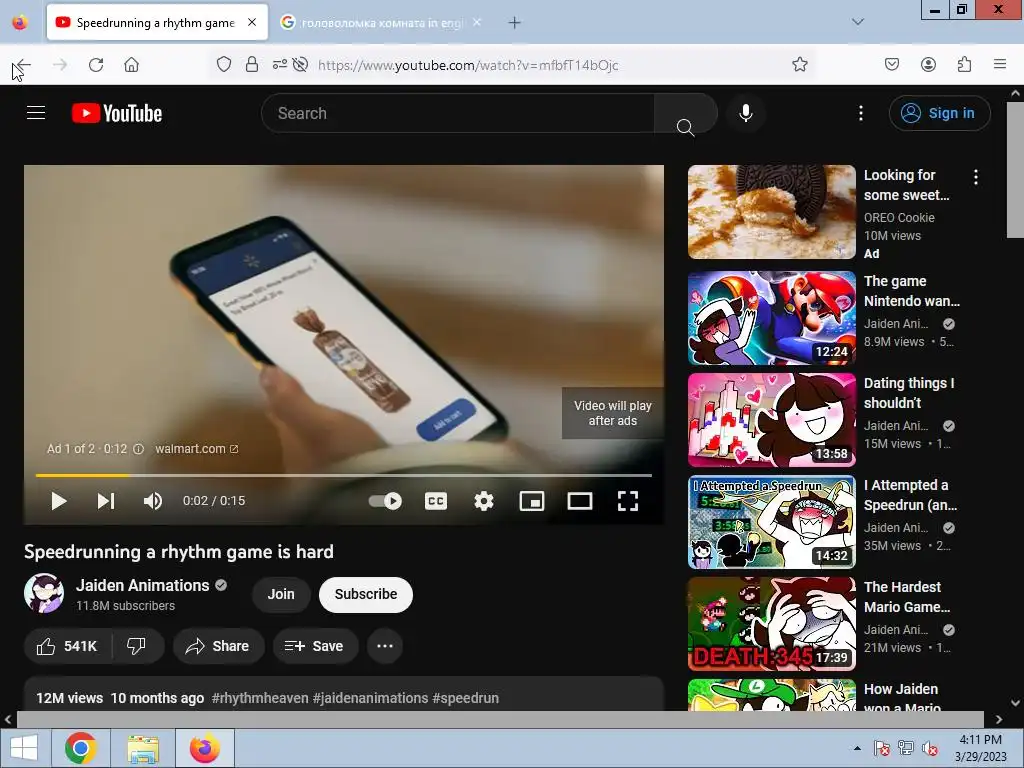This screenshot has width=1024, height=768.
Task: Show hidden system tray icons
Action: 857,748
